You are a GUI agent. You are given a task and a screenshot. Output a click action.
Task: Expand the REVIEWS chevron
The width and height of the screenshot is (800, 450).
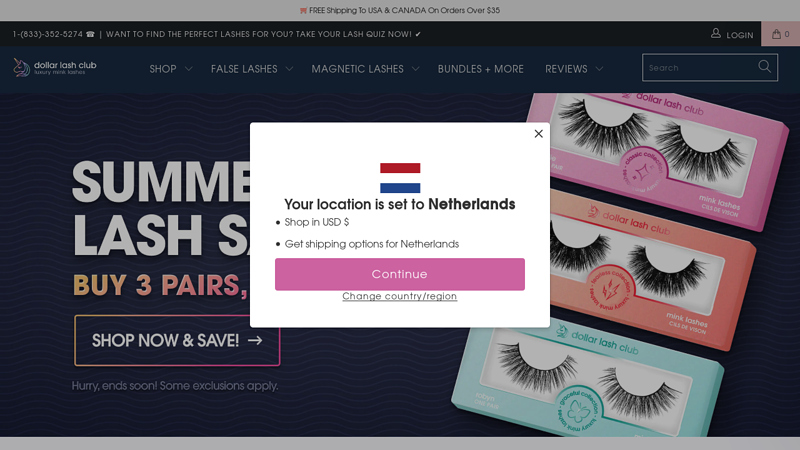[x=599, y=69]
